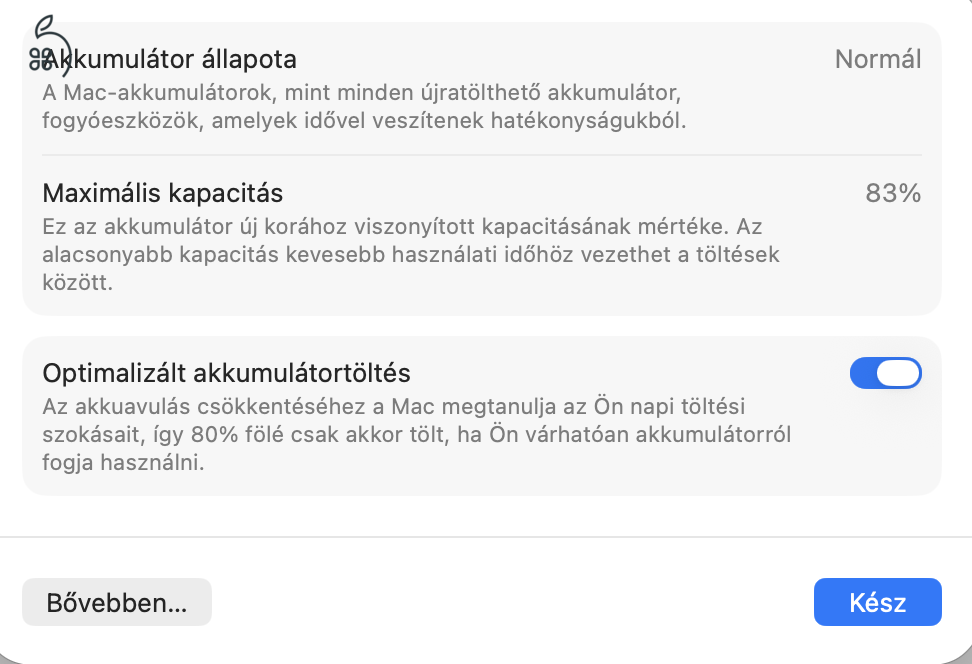
Task: Click the Normál battery status value
Action: coord(877,59)
